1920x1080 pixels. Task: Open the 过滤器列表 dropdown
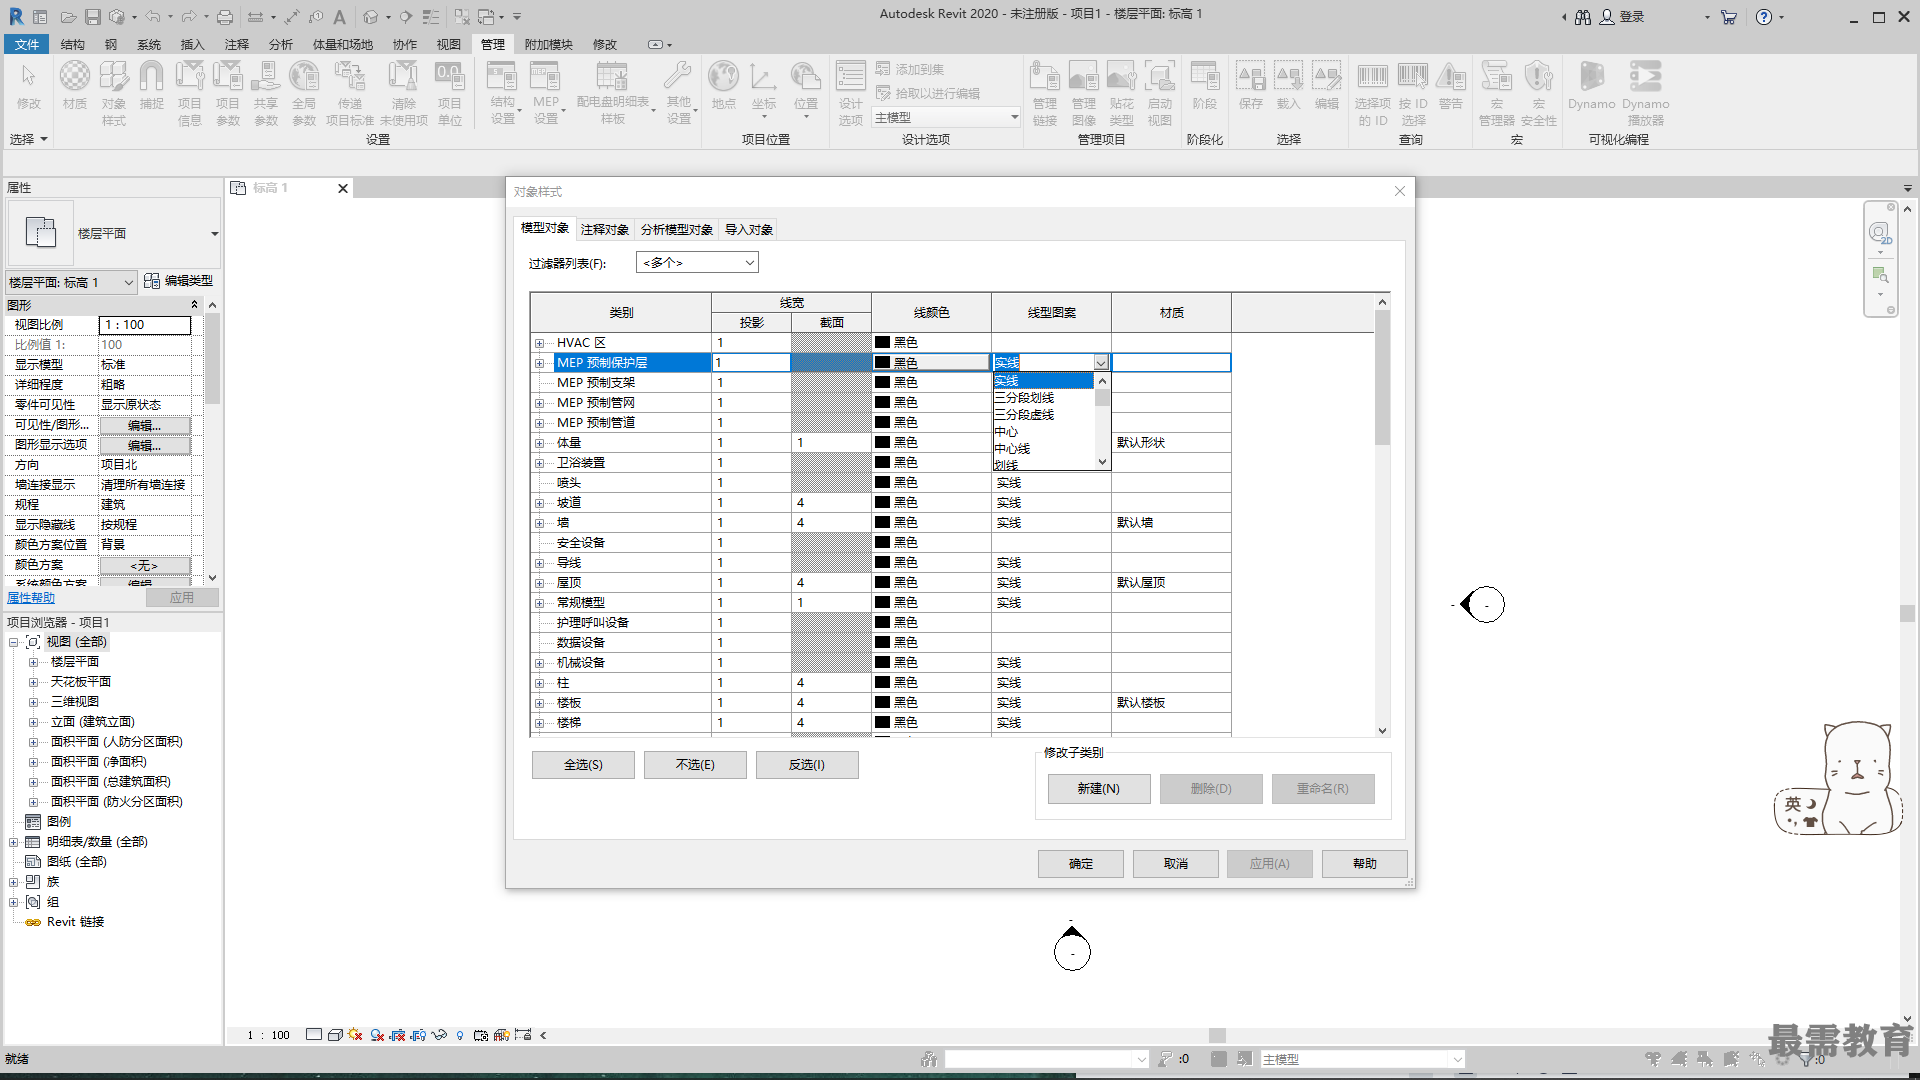click(697, 262)
